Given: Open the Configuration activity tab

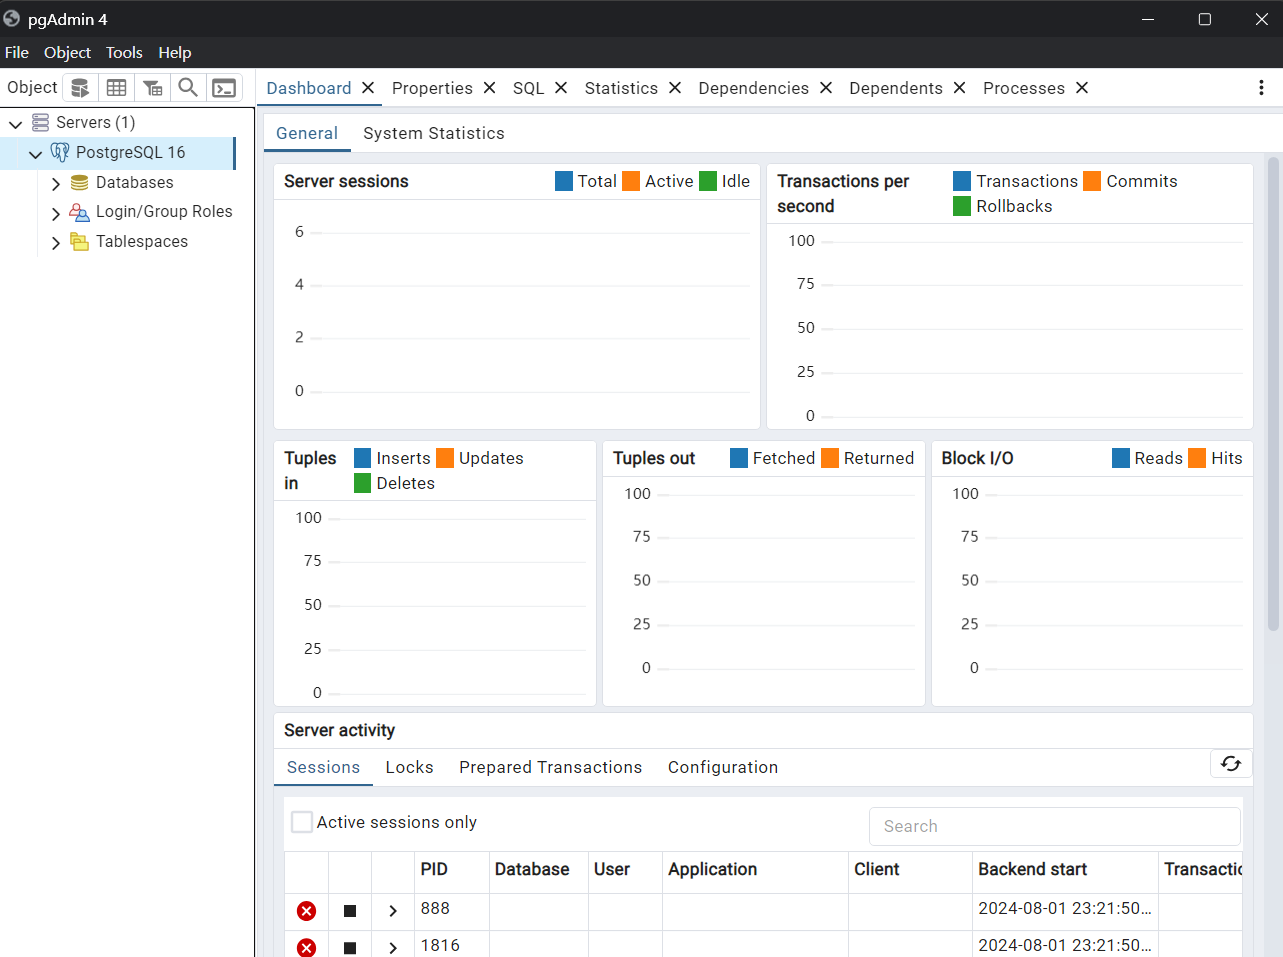Looking at the screenshot, I should coord(722,767).
